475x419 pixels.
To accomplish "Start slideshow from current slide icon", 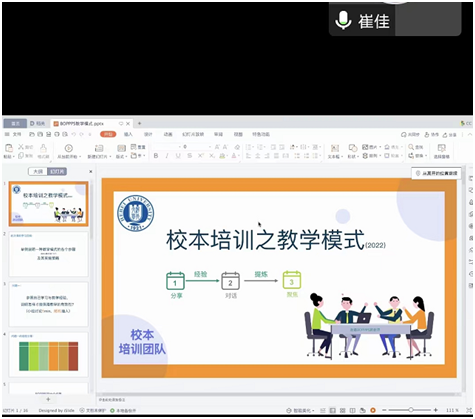I will coord(69,148).
